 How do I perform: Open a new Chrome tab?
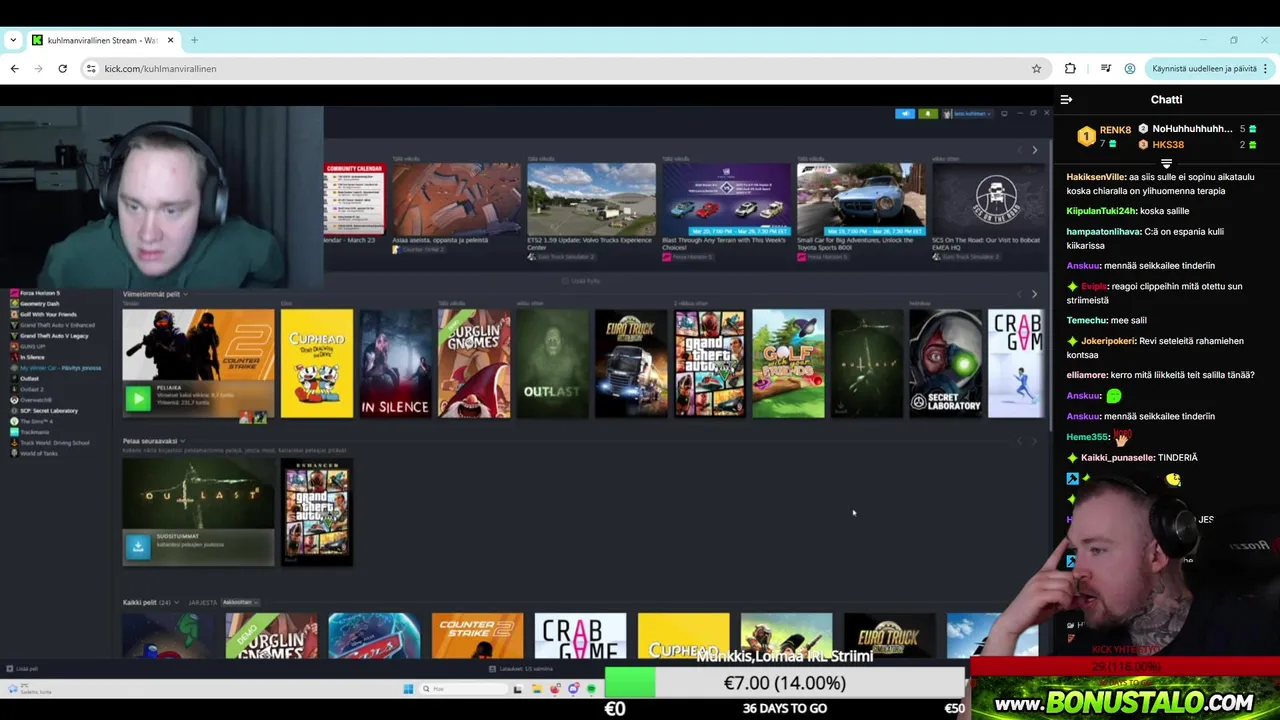[194, 40]
